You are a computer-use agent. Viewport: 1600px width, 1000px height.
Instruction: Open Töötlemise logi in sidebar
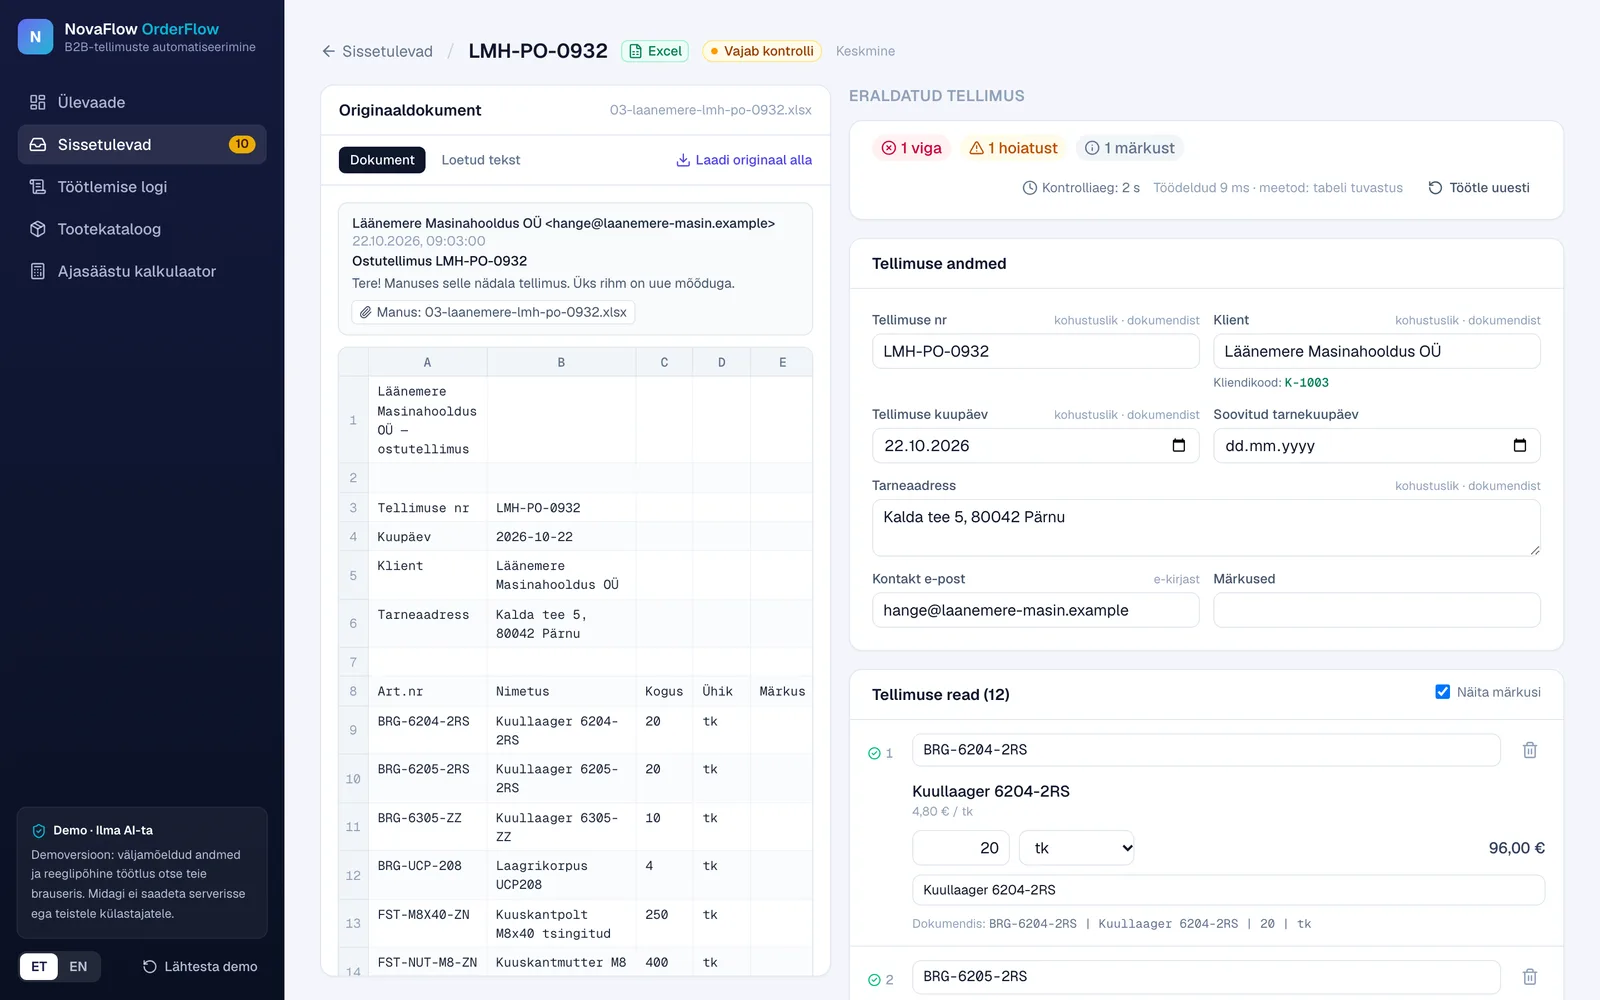point(142,187)
